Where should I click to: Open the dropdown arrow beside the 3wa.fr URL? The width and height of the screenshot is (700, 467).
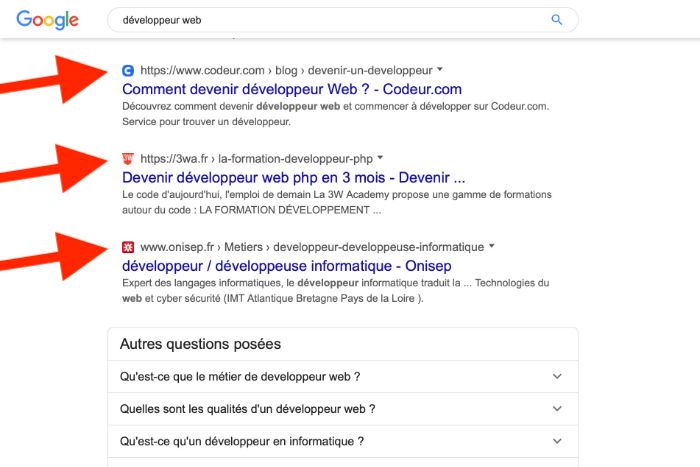coord(380,158)
